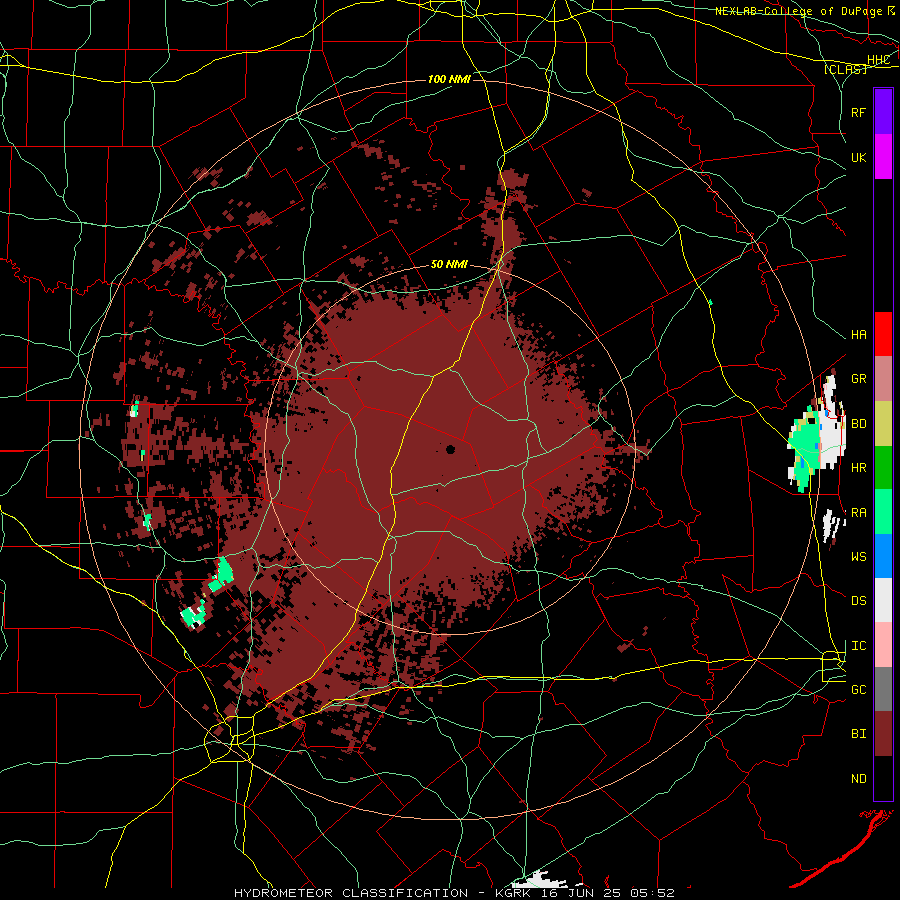Click the '100 NMI' range ring label

pos(449,79)
